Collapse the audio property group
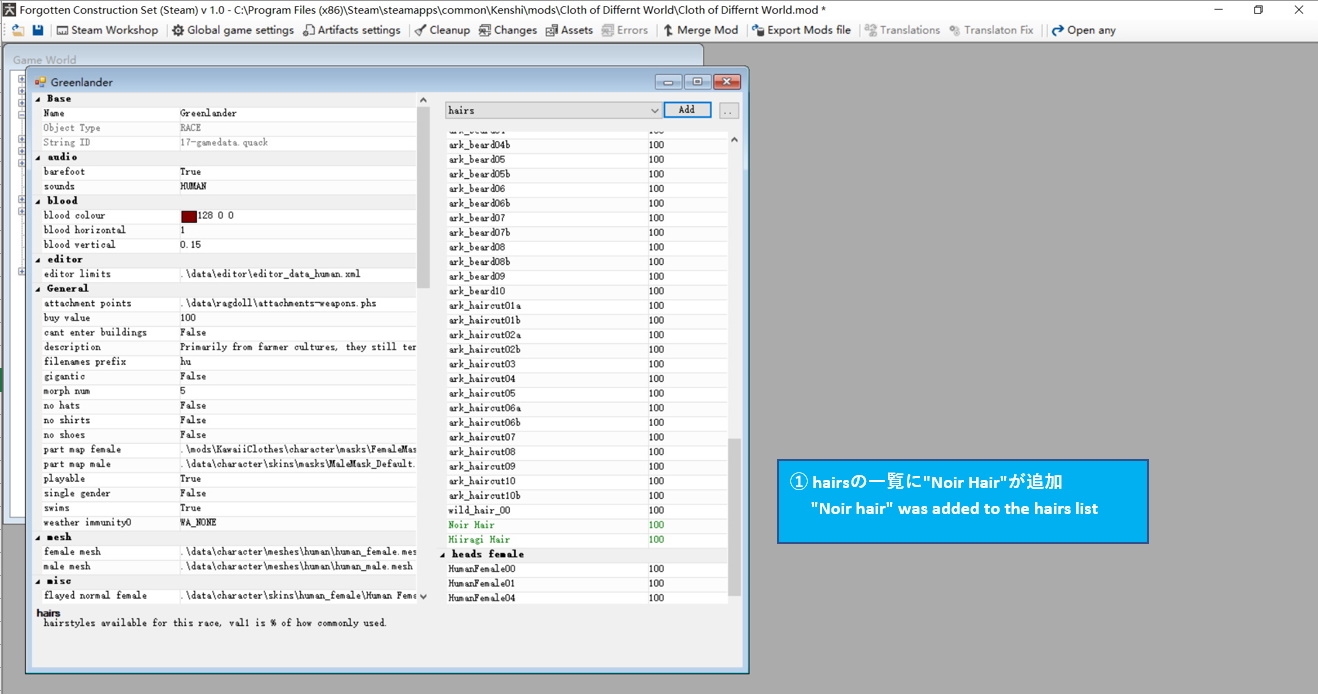The width and height of the screenshot is (1318, 694). (x=39, y=157)
